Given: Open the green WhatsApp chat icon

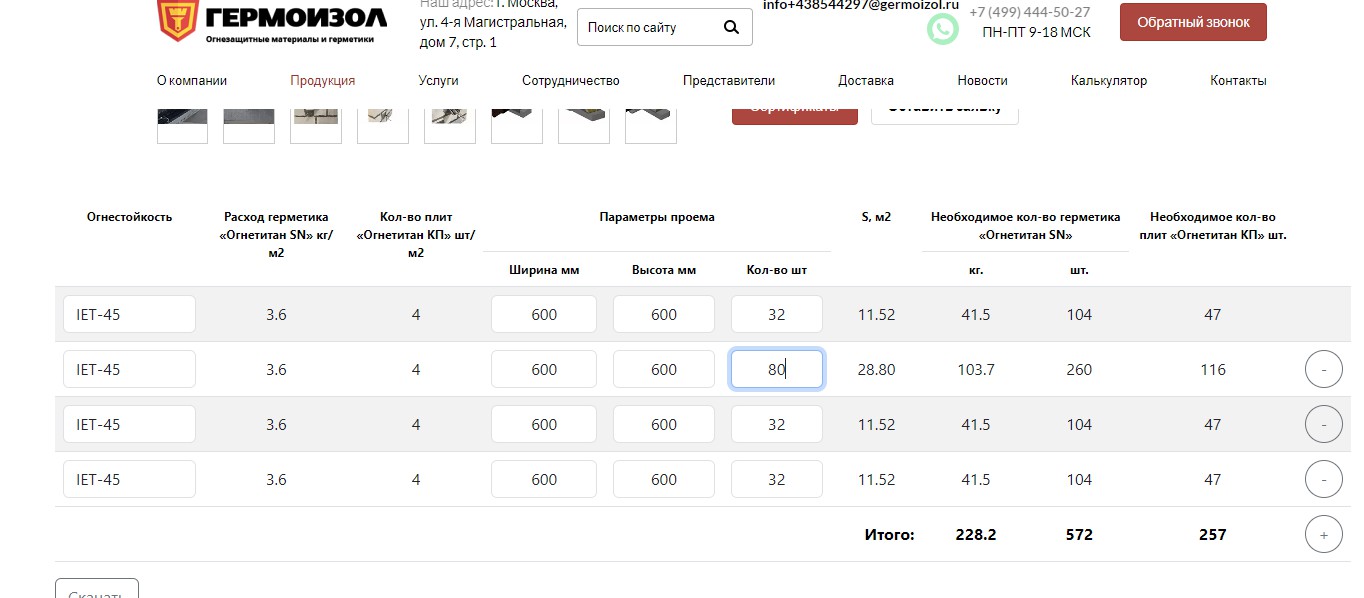Looking at the screenshot, I should [x=942, y=29].
